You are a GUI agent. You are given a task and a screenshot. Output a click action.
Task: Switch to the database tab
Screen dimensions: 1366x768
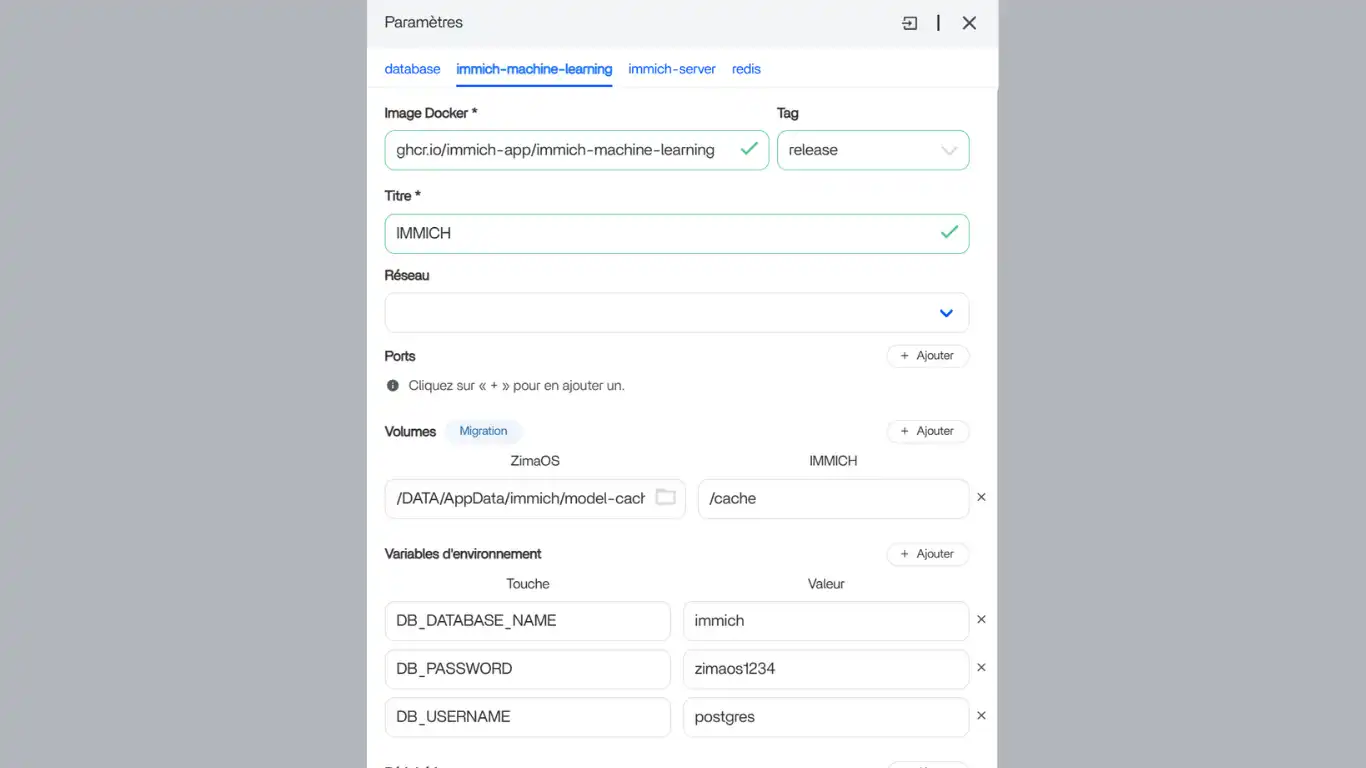[x=412, y=69]
